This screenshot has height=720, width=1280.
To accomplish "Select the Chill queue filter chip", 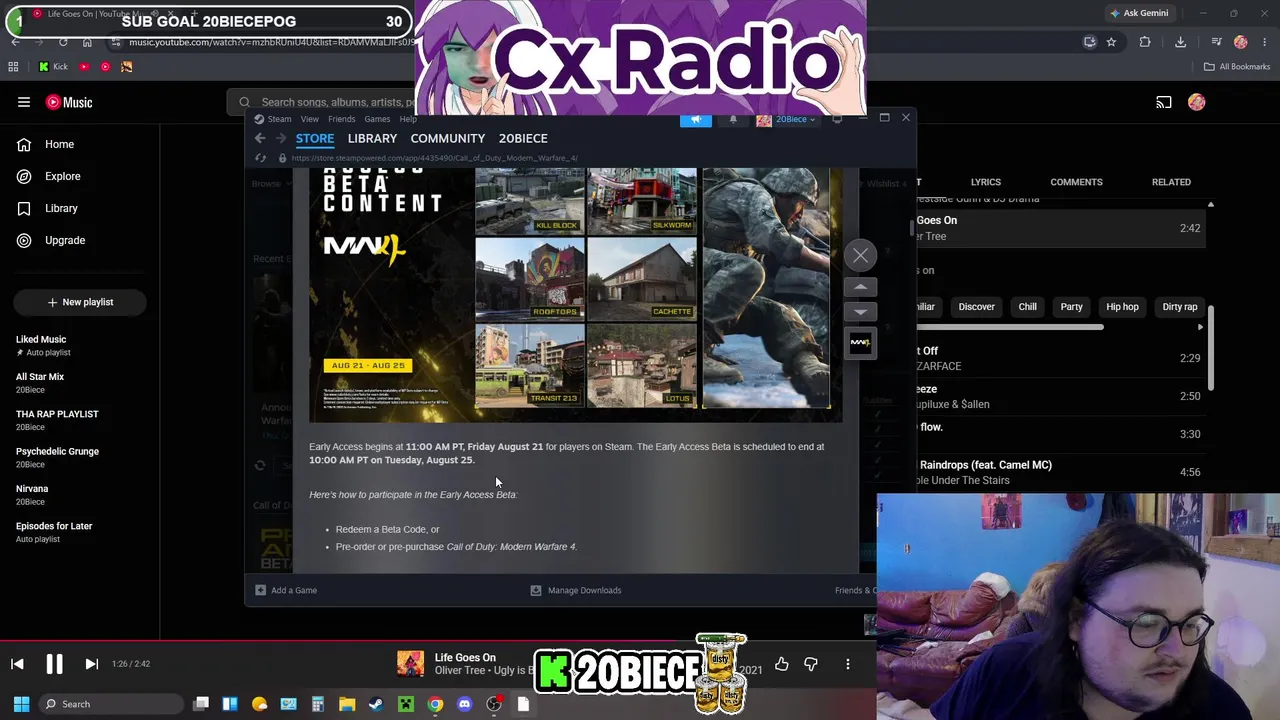I will pos(1027,307).
